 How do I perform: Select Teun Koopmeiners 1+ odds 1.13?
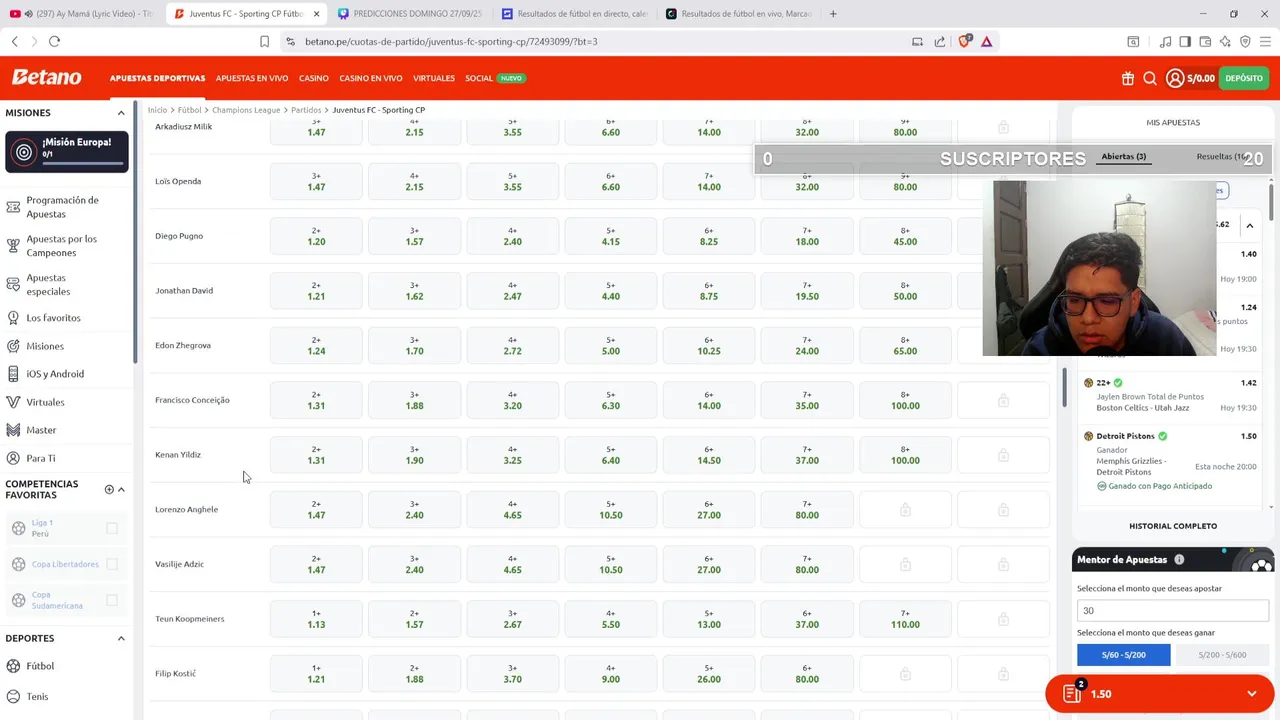click(316, 619)
